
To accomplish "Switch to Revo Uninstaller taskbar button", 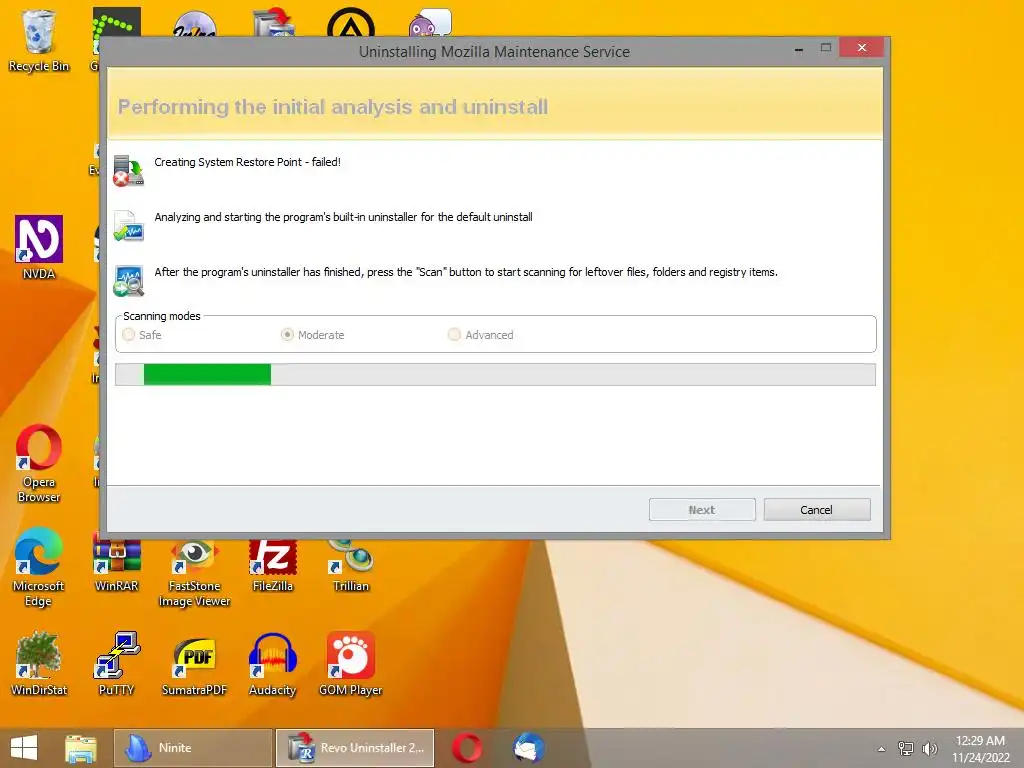I will [355, 748].
